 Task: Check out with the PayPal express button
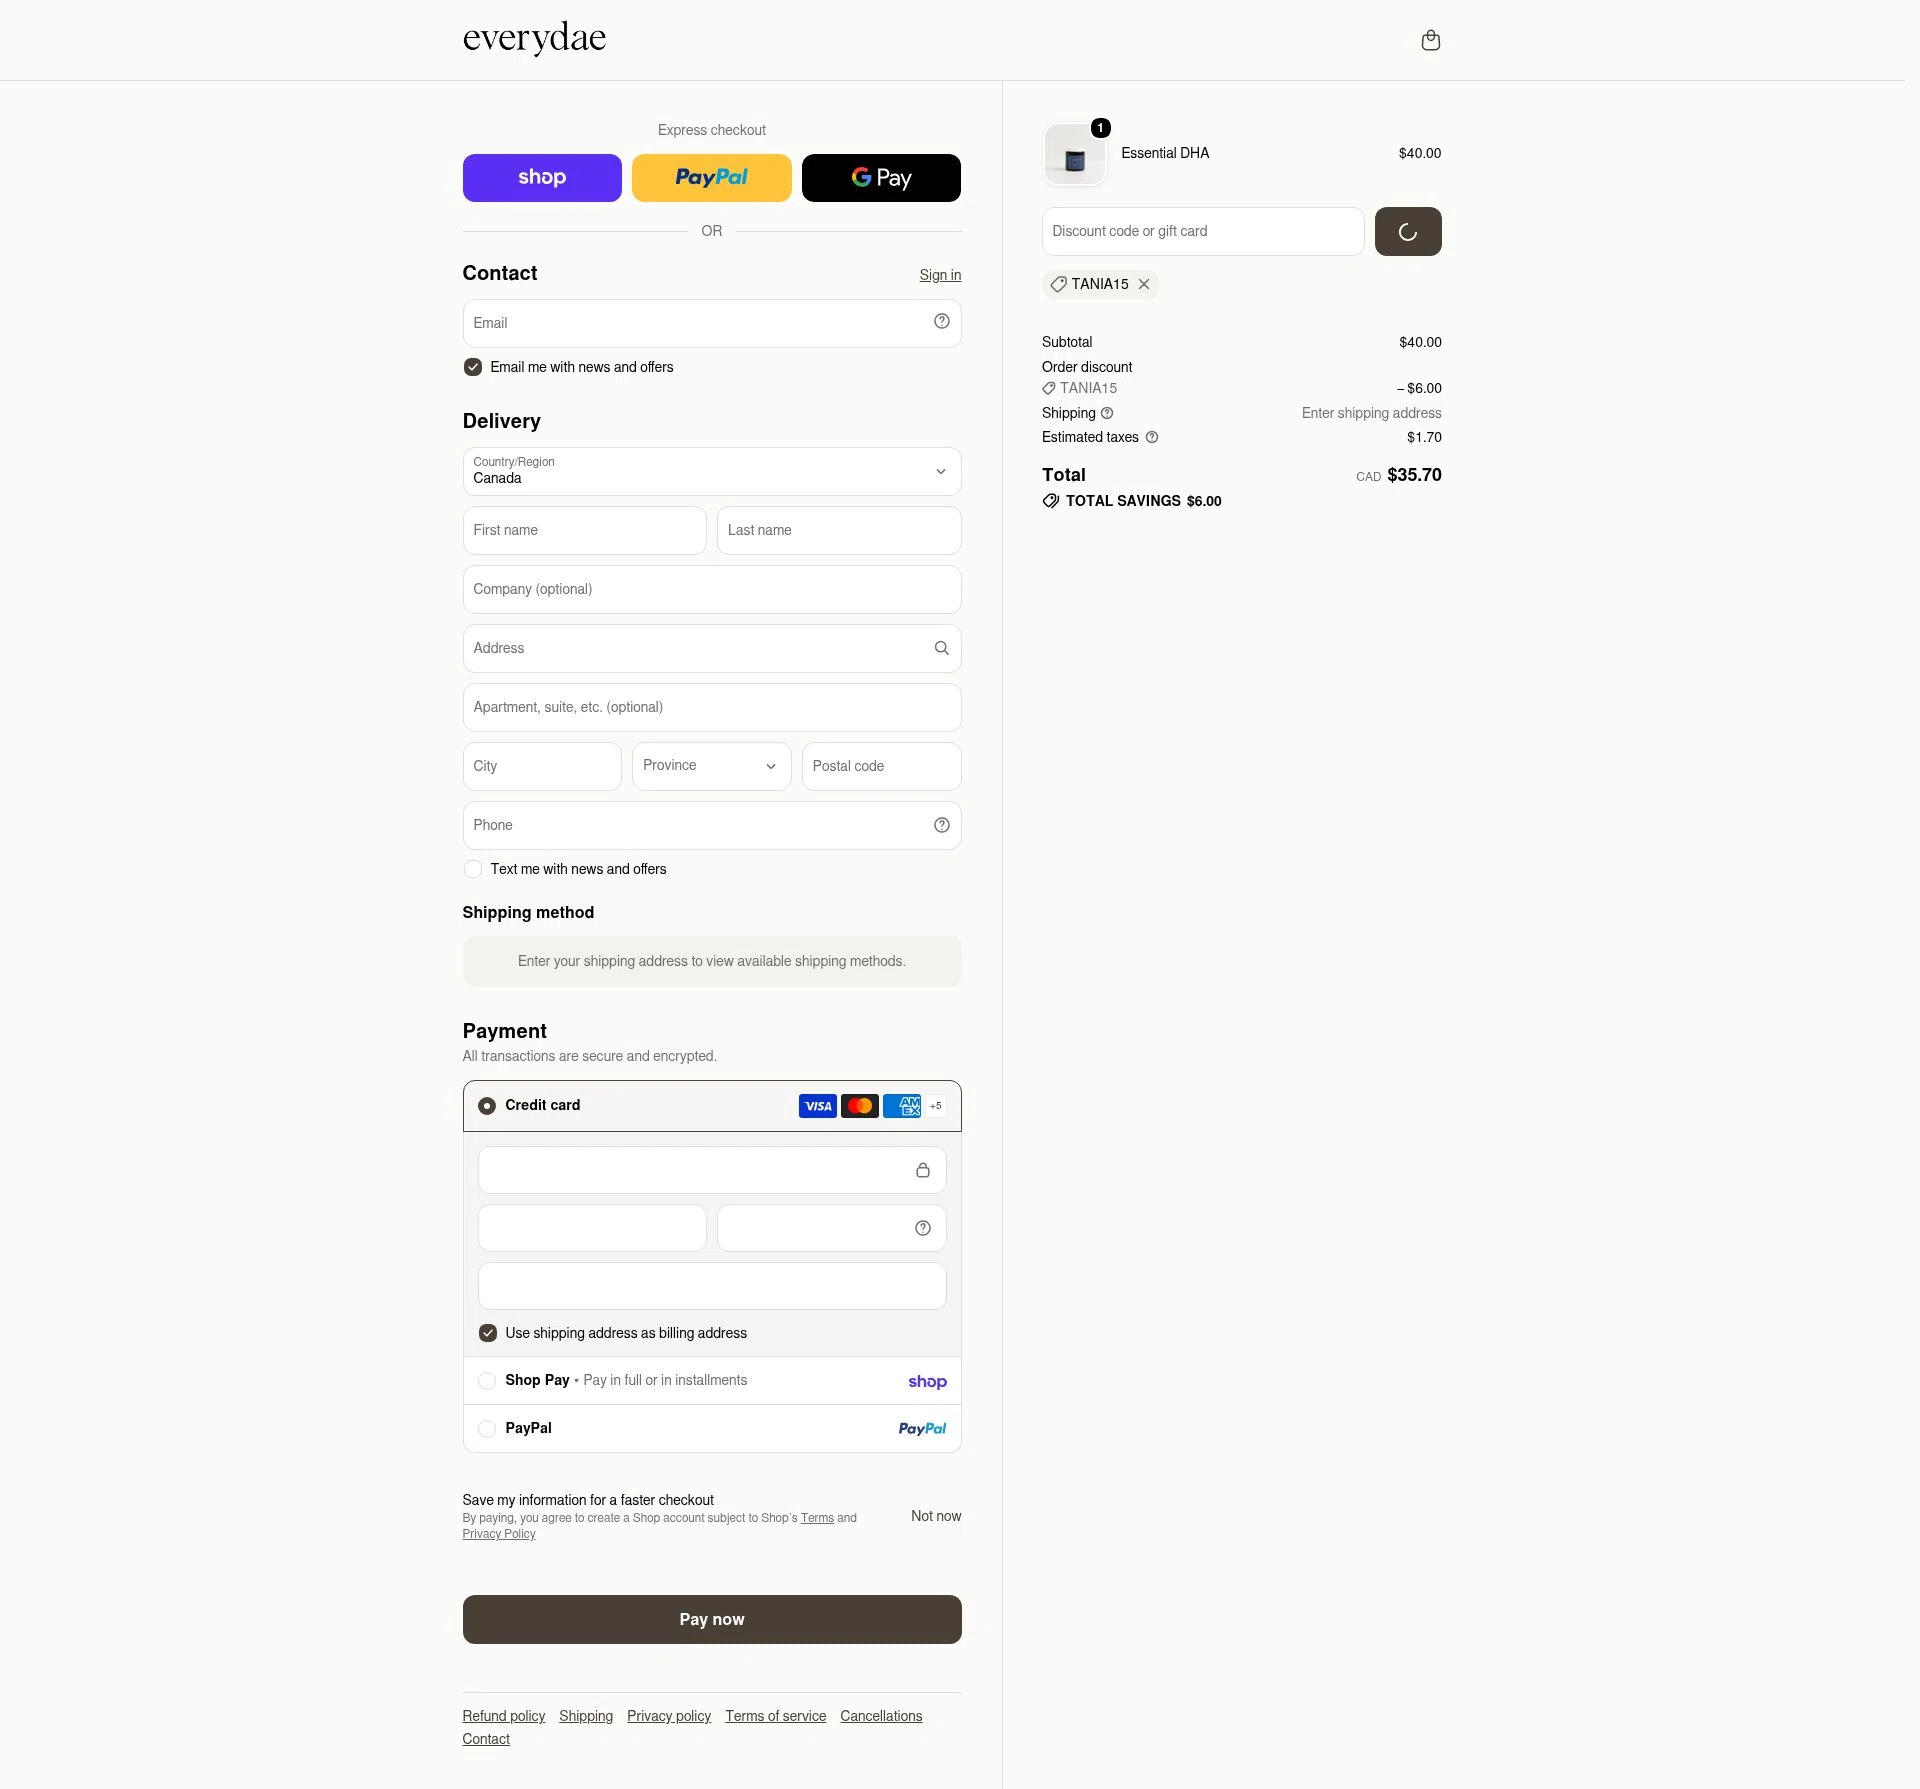pos(711,178)
